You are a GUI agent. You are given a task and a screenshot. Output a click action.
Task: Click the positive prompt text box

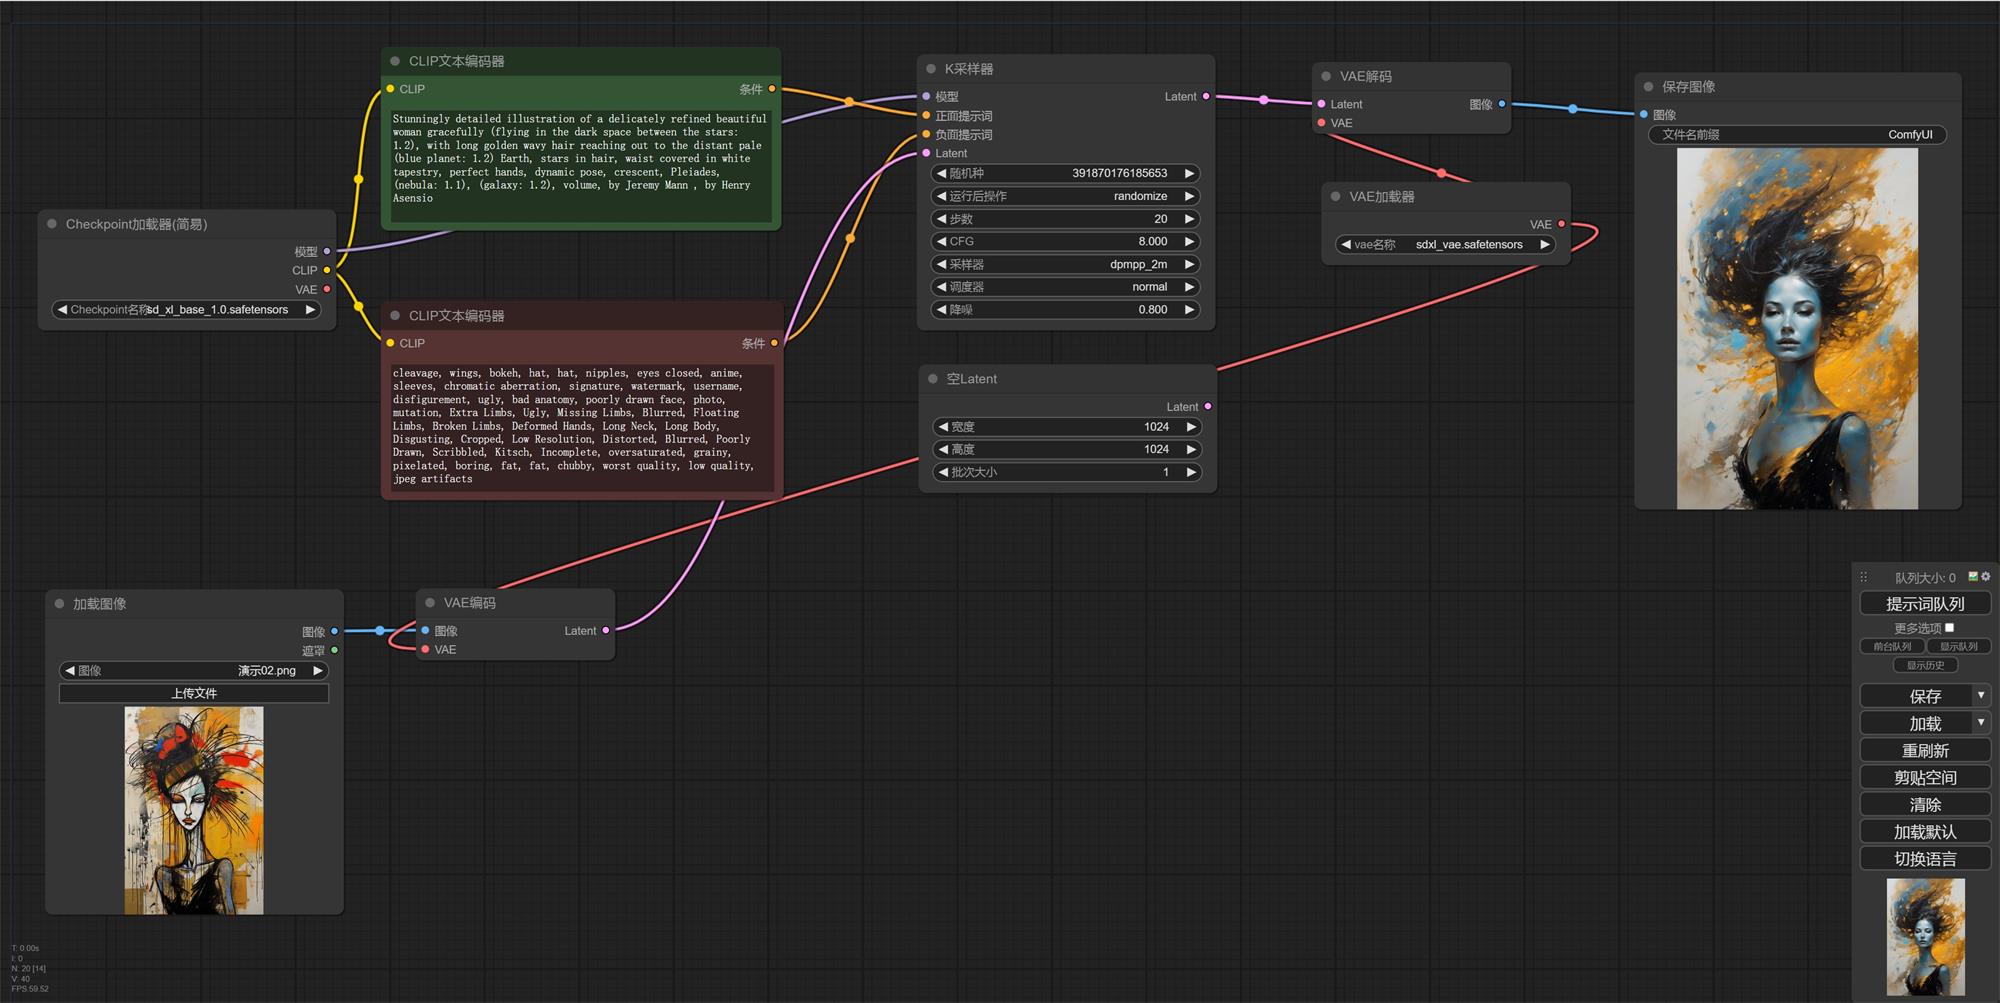[x=580, y=165]
